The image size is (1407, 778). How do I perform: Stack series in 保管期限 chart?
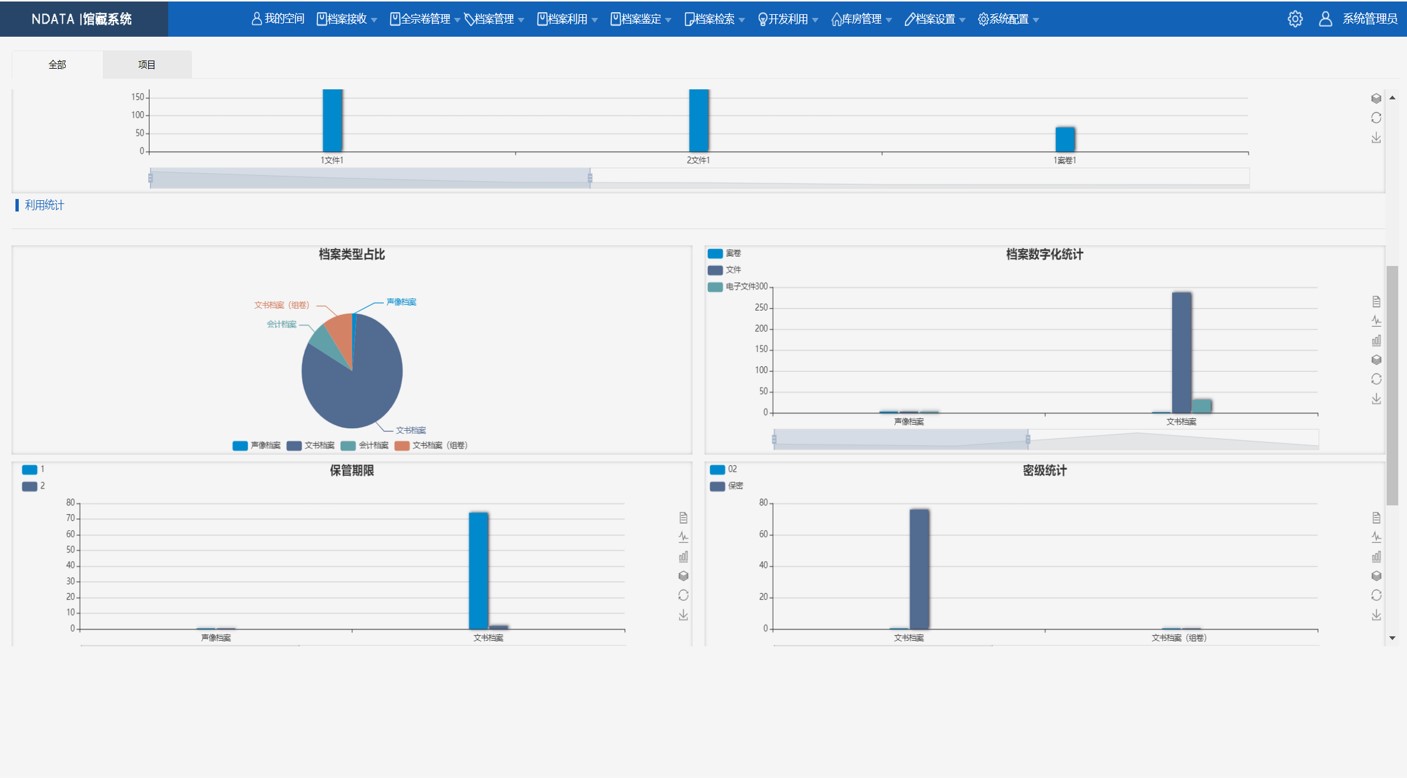tap(683, 576)
